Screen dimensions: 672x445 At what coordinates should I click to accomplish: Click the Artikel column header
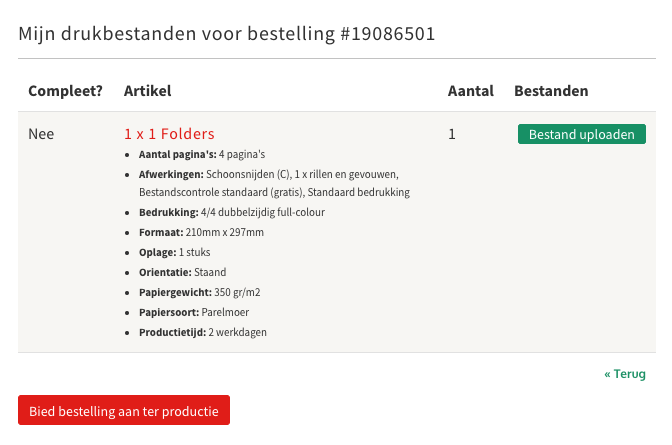click(147, 91)
